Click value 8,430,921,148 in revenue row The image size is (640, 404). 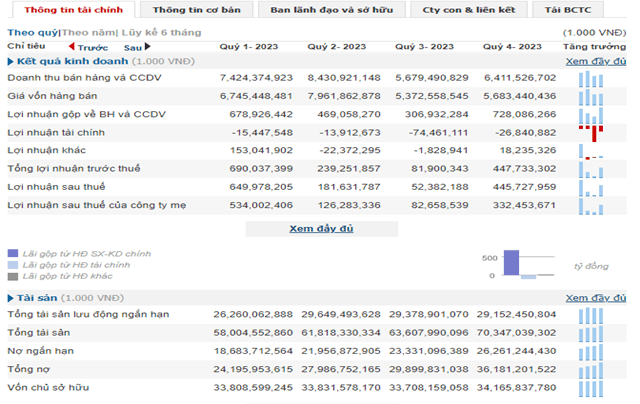pos(344,78)
